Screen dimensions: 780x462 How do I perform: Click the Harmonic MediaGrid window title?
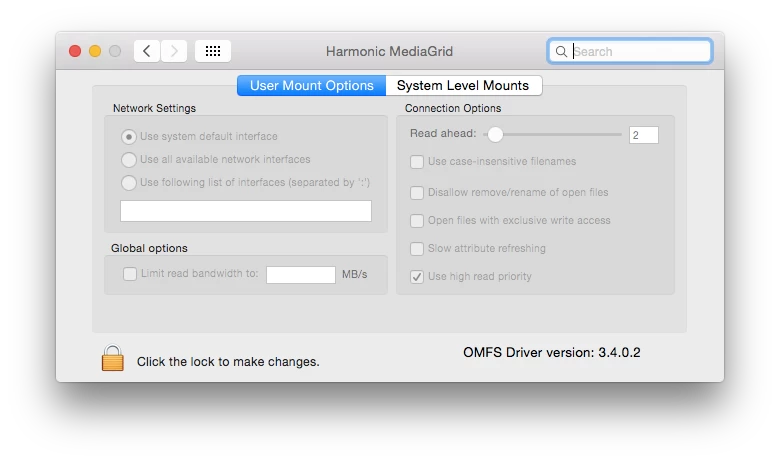(390, 51)
